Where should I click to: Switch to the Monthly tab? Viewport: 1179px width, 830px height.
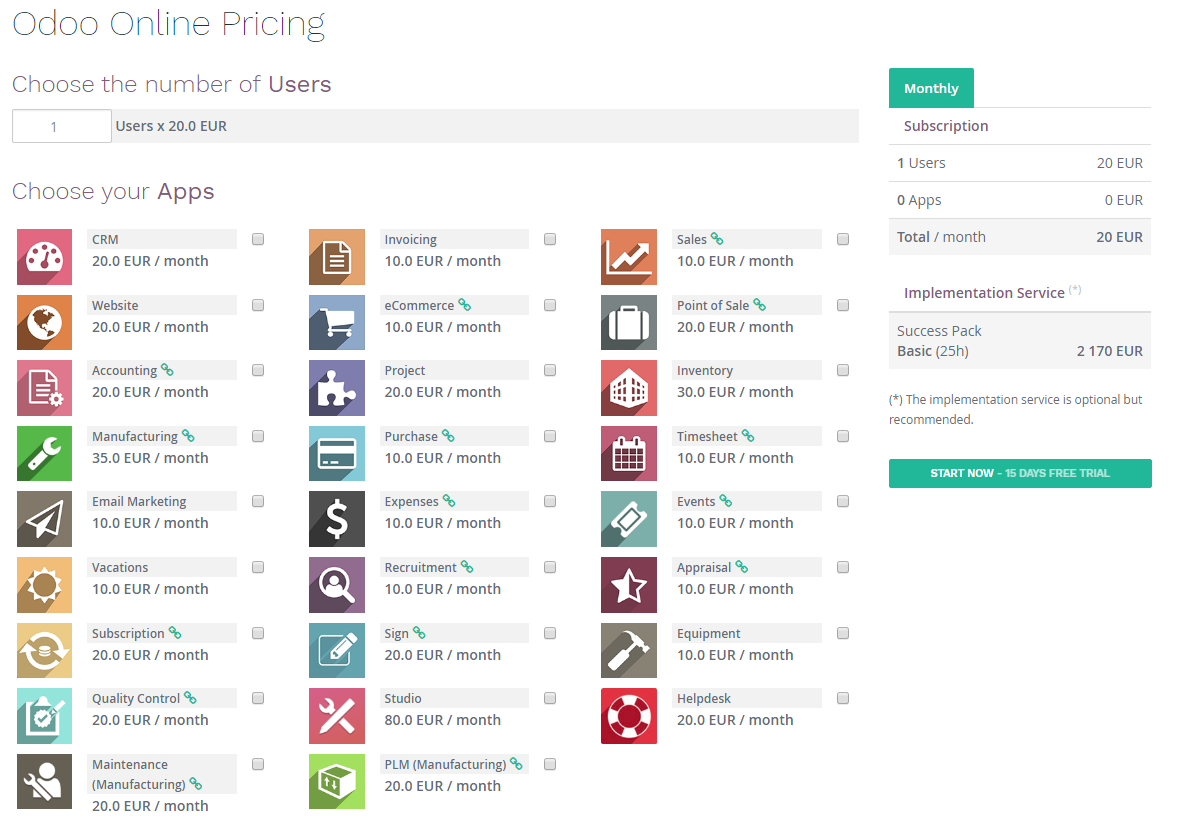coord(931,88)
